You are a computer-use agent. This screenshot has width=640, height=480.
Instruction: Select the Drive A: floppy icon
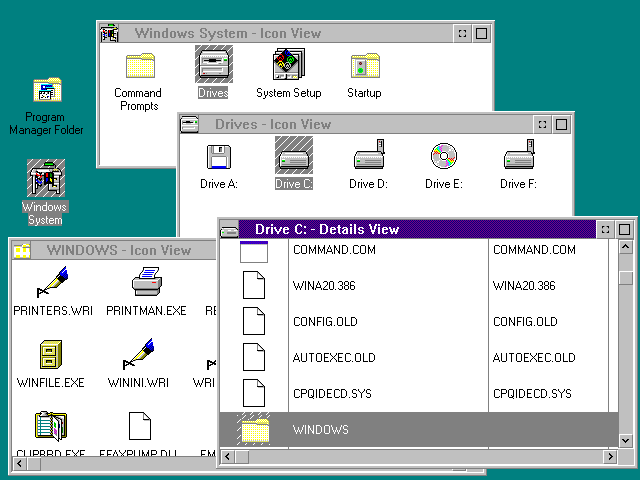[218, 158]
